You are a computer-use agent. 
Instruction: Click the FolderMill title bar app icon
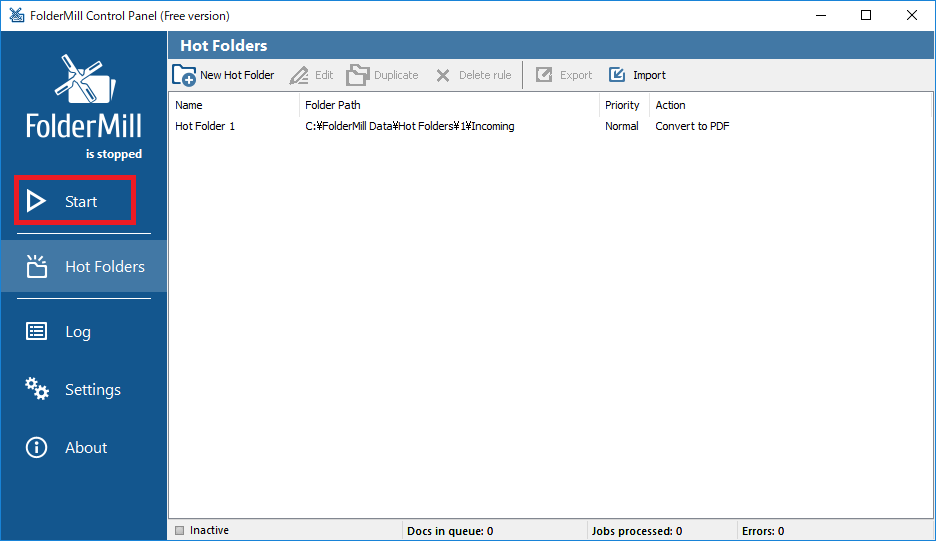17,15
